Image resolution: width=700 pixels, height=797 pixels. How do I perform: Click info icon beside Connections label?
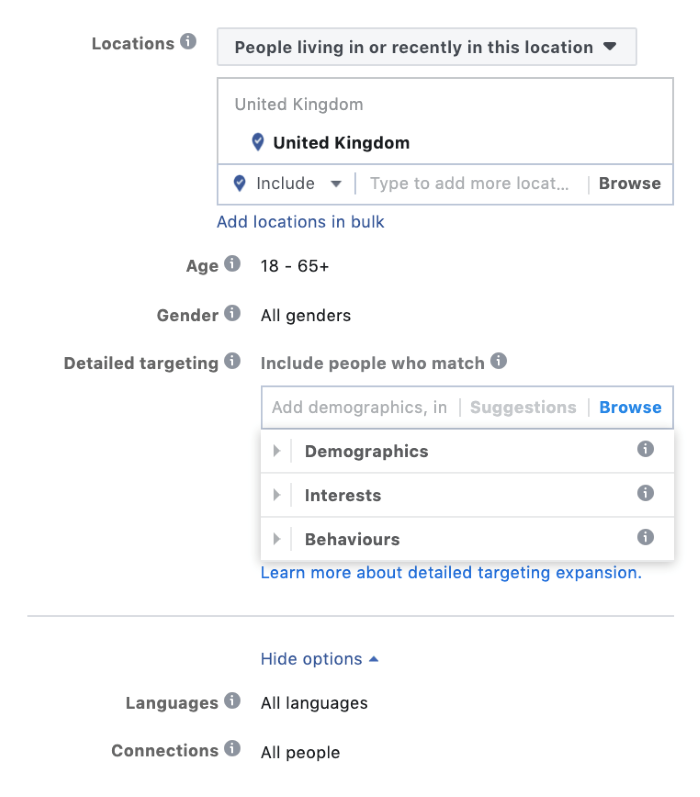232,748
